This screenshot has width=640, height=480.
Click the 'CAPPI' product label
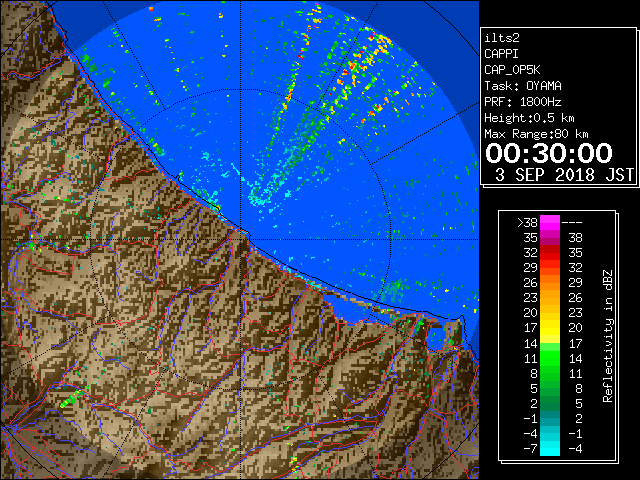(501, 54)
